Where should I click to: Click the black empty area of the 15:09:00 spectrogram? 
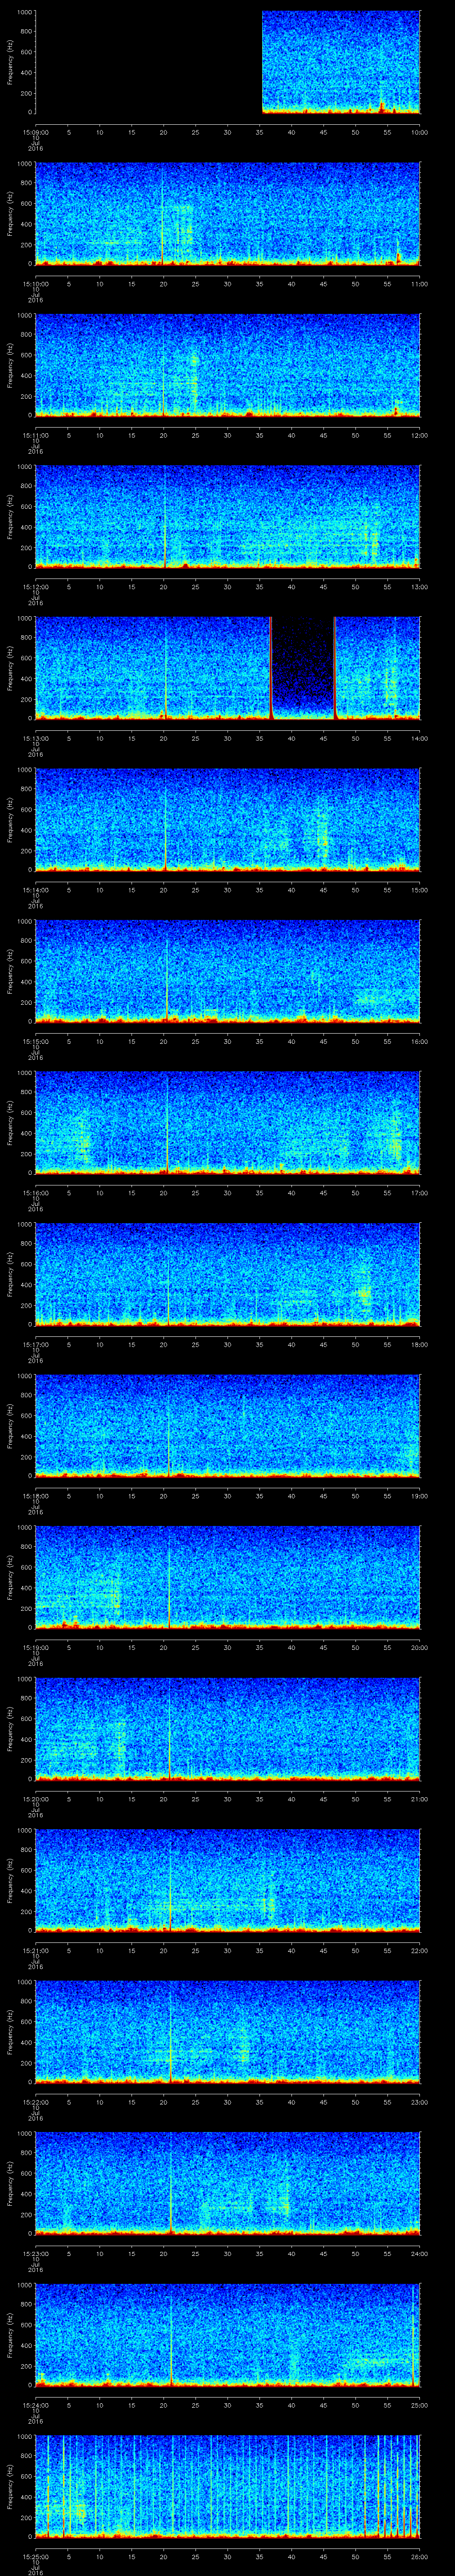(148, 62)
